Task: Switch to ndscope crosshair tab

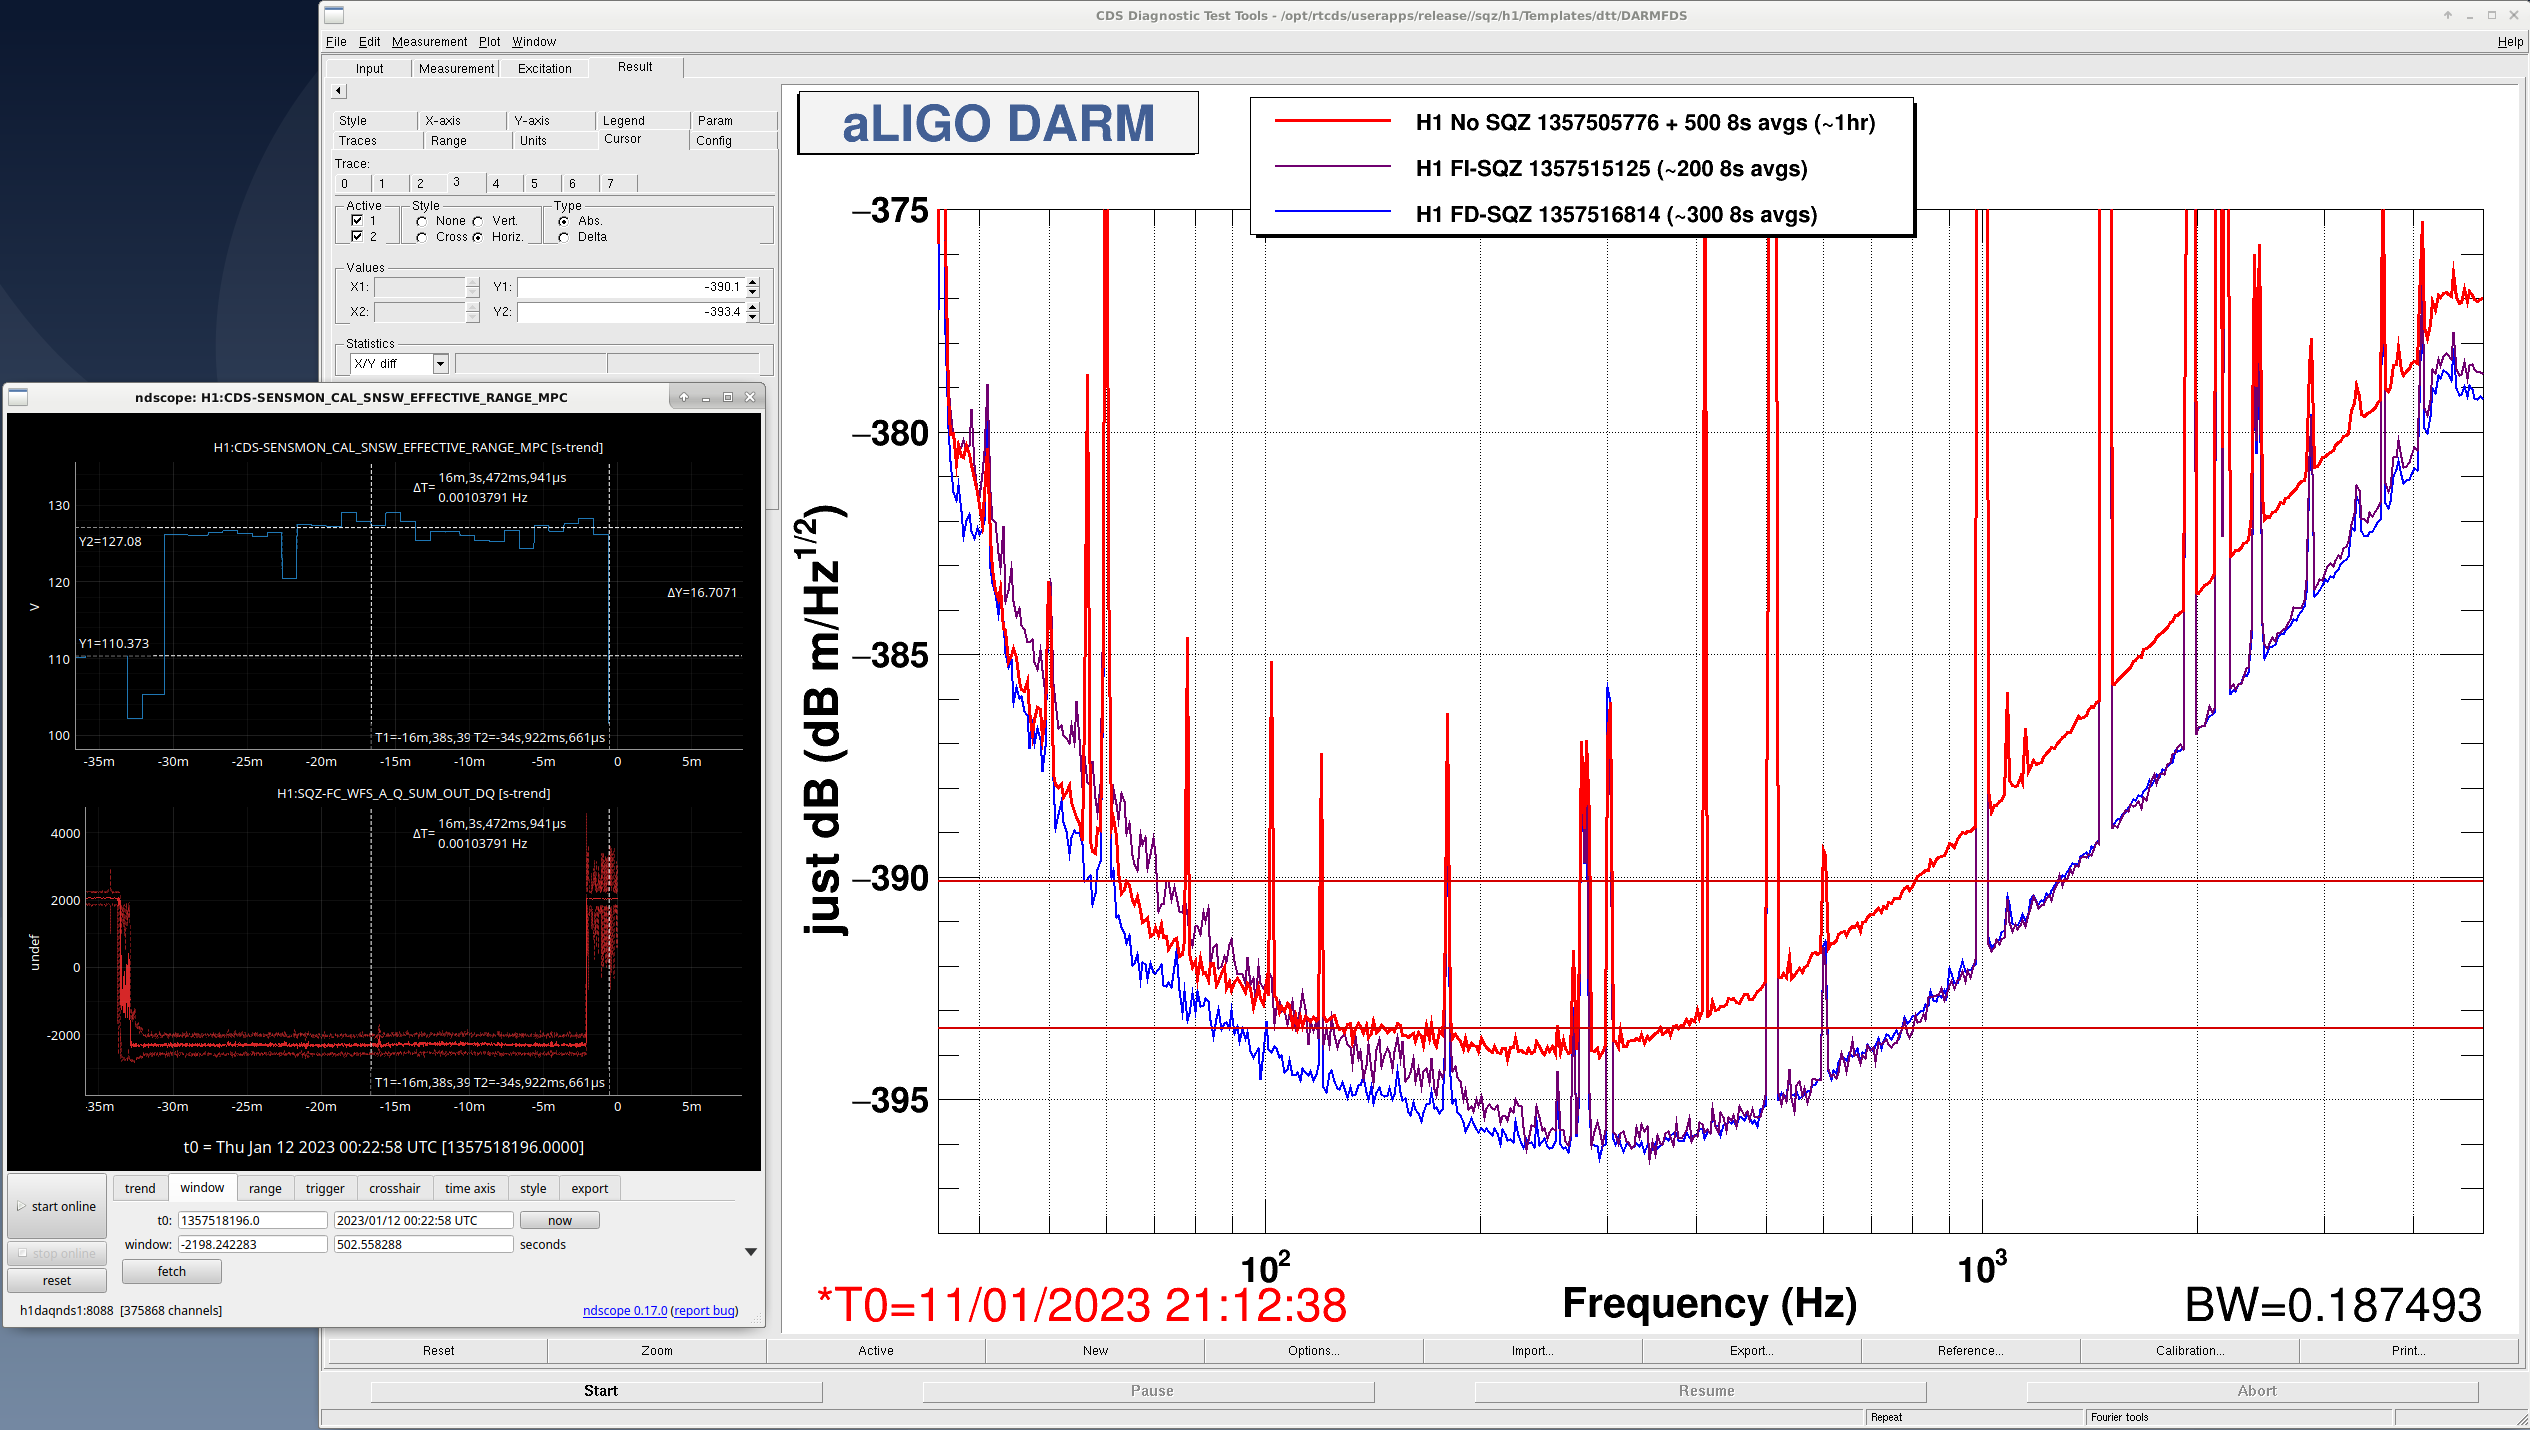Action: [x=394, y=1189]
